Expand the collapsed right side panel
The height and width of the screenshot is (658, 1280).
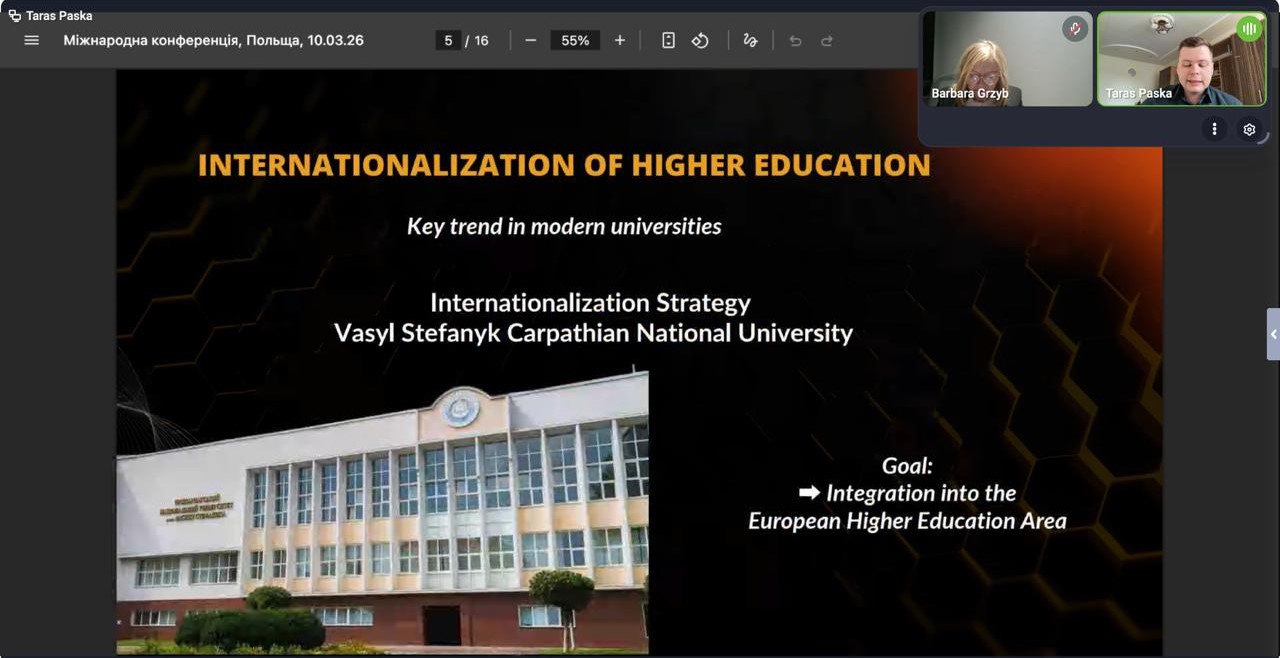pos(1272,334)
